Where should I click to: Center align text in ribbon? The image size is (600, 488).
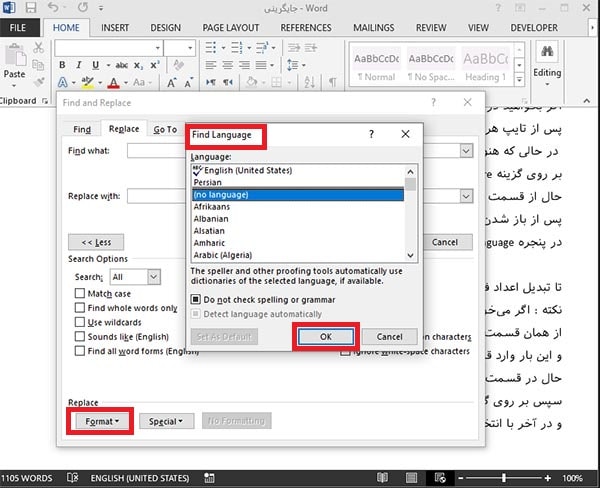pyautogui.click(x=228, y=65)
